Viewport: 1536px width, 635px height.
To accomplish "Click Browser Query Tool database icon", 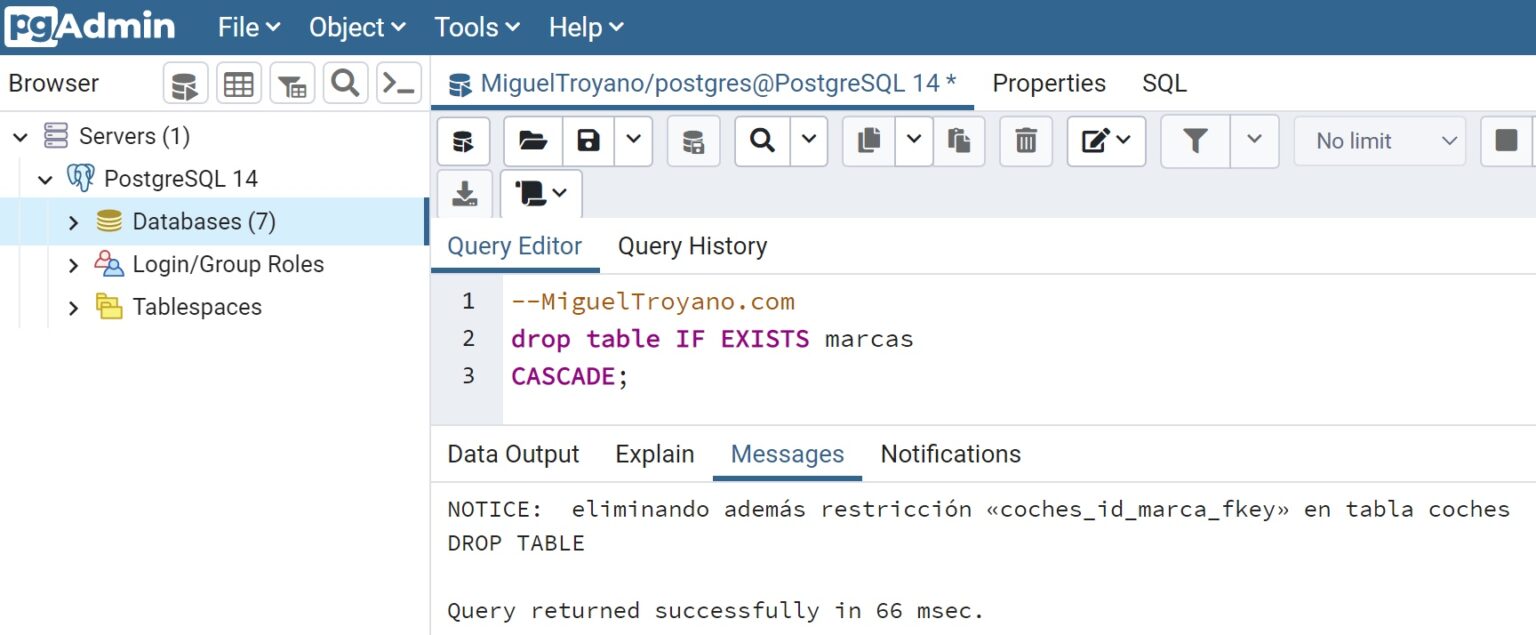I will coord(185,84).
